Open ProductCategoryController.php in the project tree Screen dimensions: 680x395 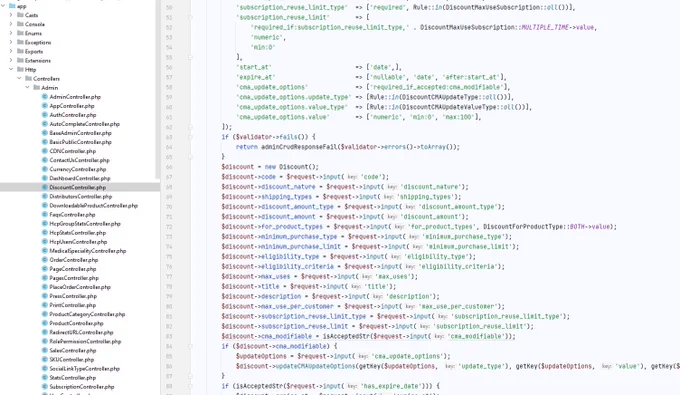point(87,314)
